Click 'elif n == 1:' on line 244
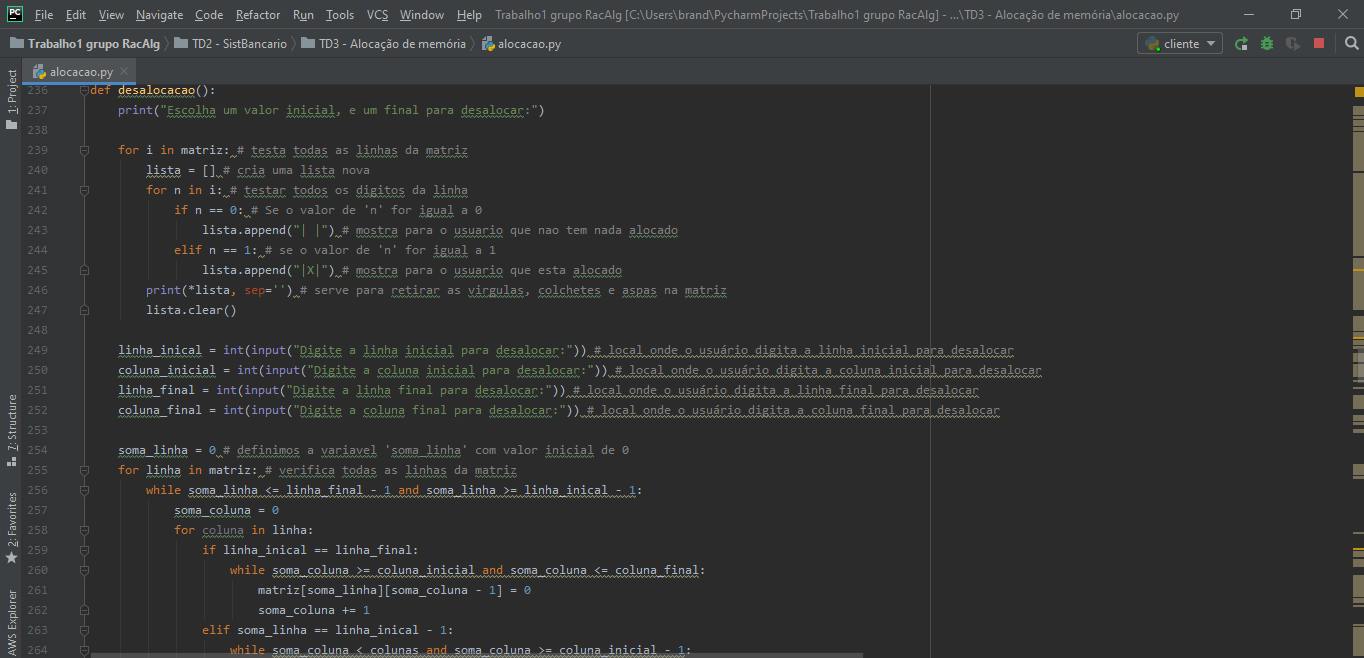Image resolution: width=1364 pixels, height=658 pixels. point(216,250)
